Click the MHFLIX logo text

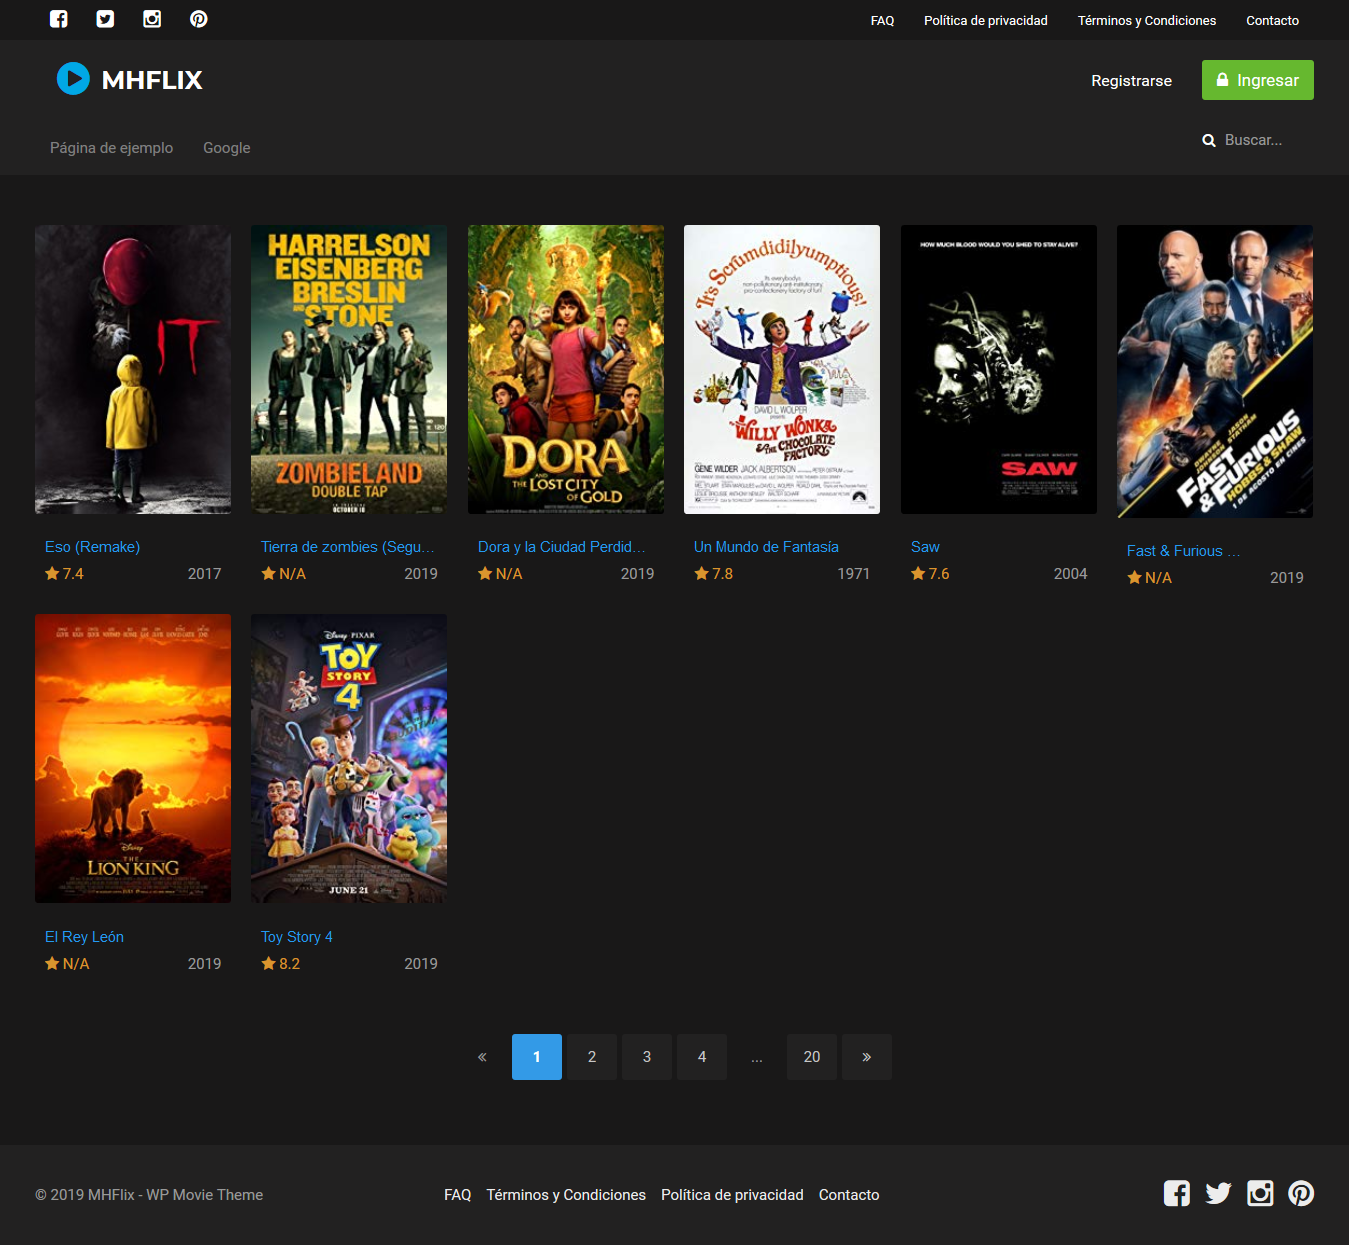pos(152,80)
